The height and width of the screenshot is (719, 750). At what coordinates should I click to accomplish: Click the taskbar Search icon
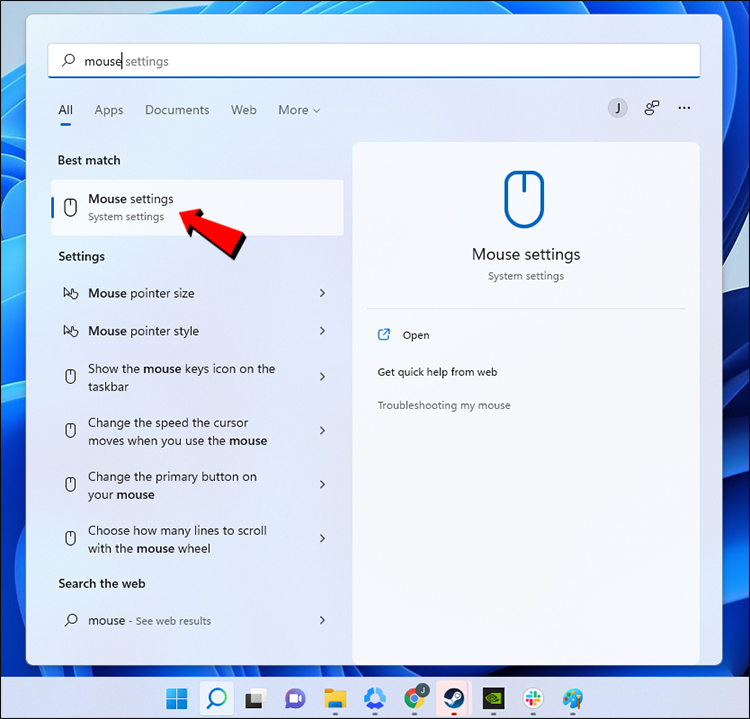click(x=216, y=698)
